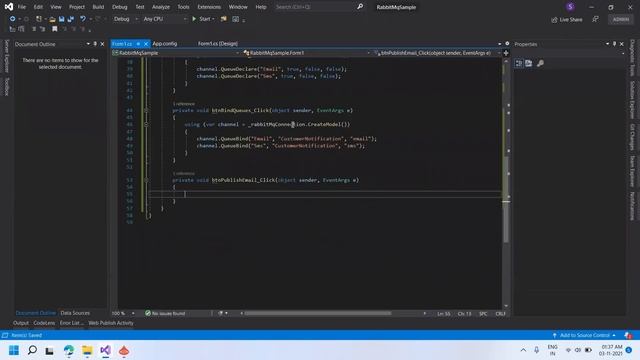The image size is (640, 360).
Task: Click in the Search (Ctrl+Q) box
Action: coord(314,7)
